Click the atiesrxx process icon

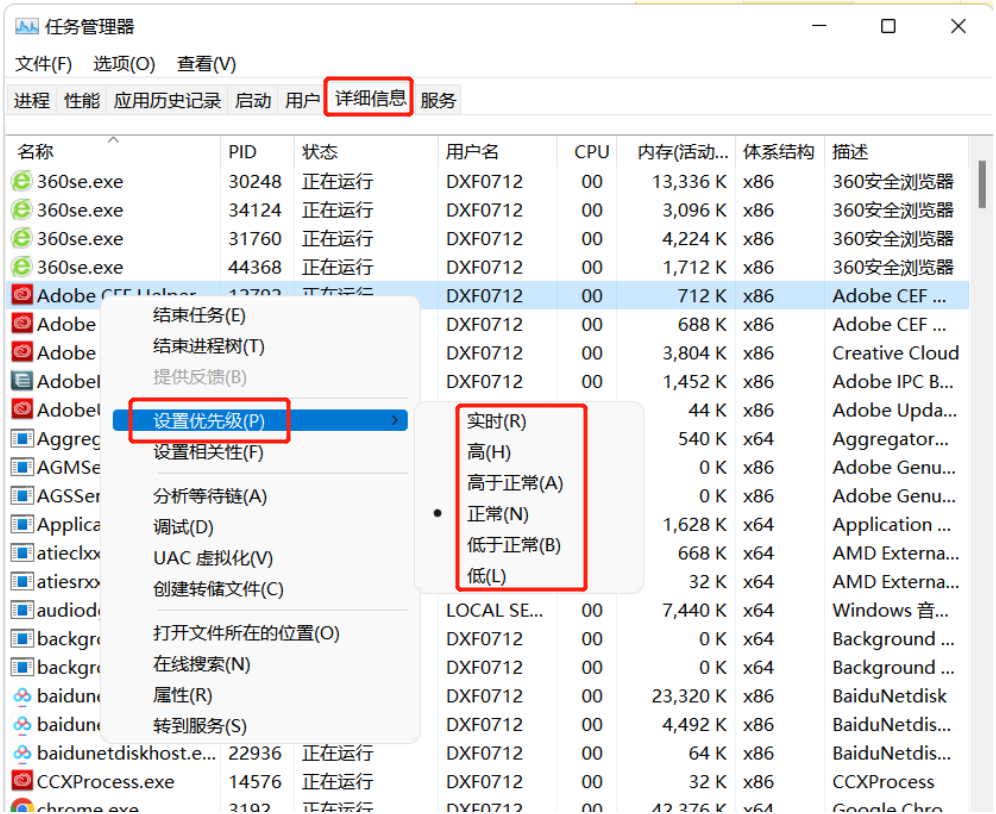[x=22, y=581]
